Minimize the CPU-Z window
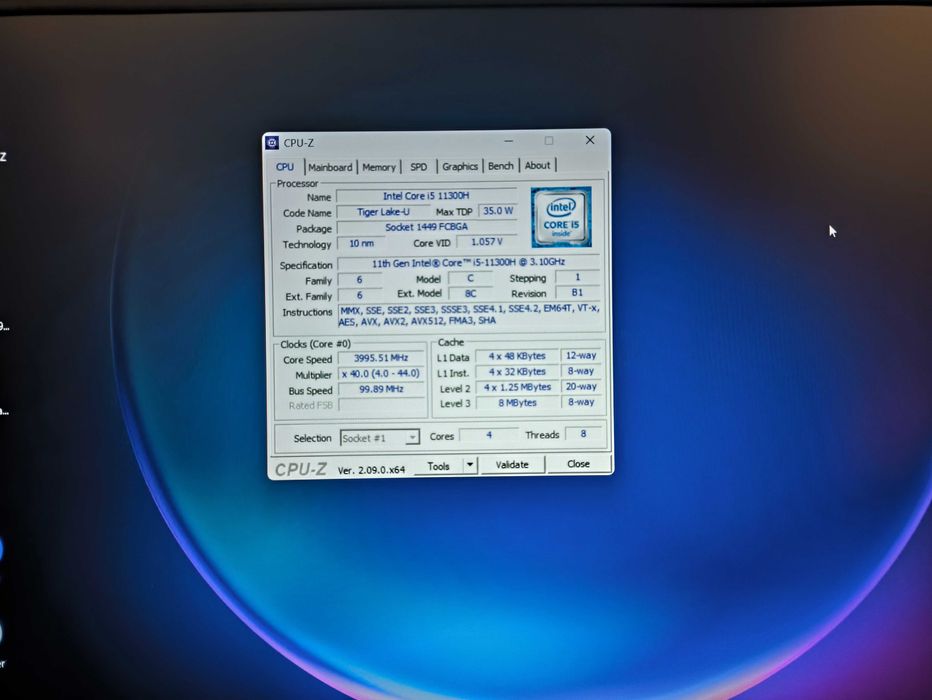Viewport: 932px width, 700px height. coord(509,141)
